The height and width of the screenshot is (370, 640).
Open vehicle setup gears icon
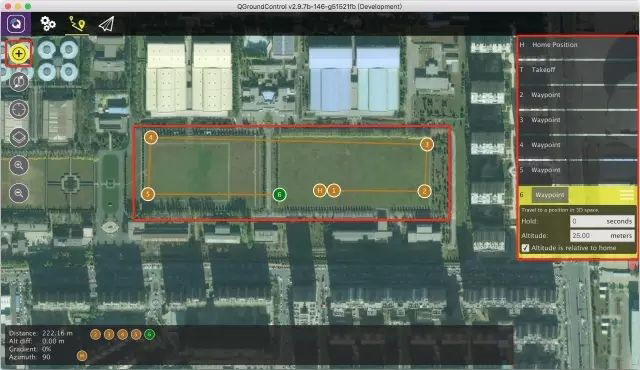tap(48, 24)
